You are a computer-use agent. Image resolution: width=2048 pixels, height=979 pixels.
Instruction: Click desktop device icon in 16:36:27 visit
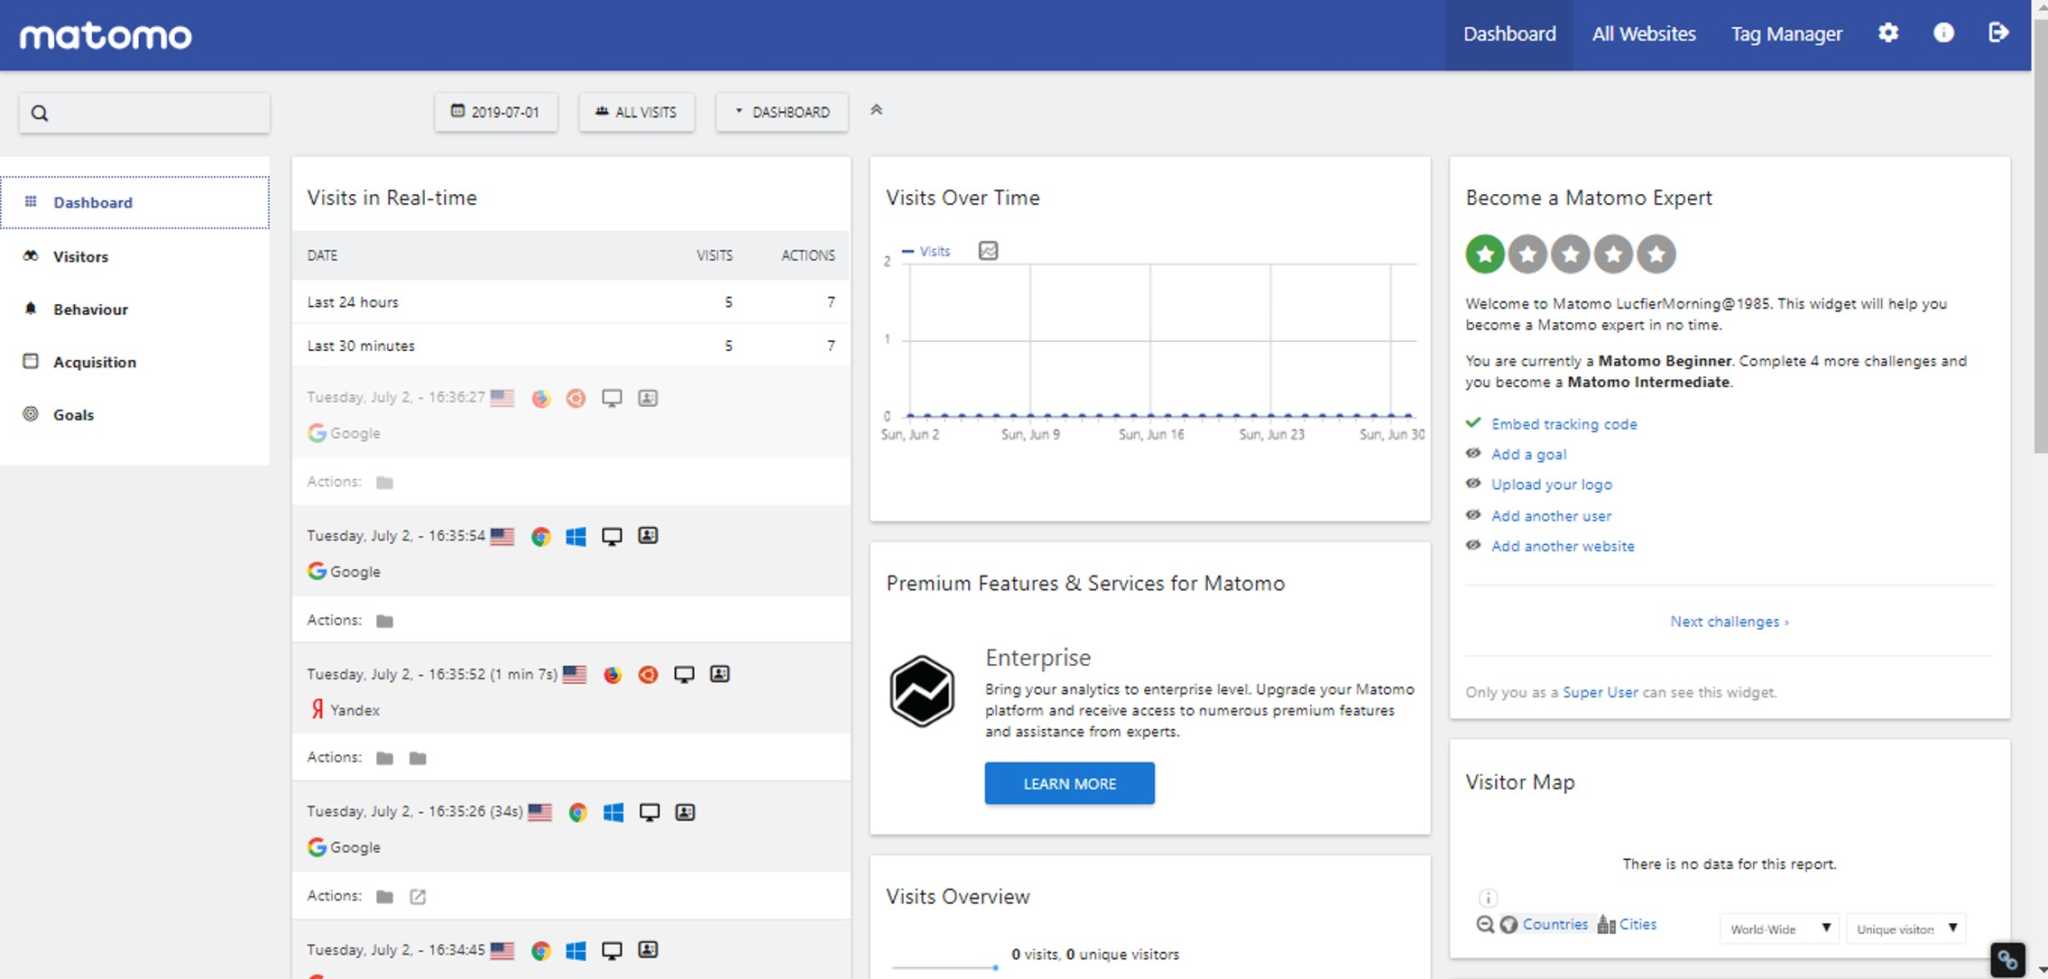click(x=612, y=398)
